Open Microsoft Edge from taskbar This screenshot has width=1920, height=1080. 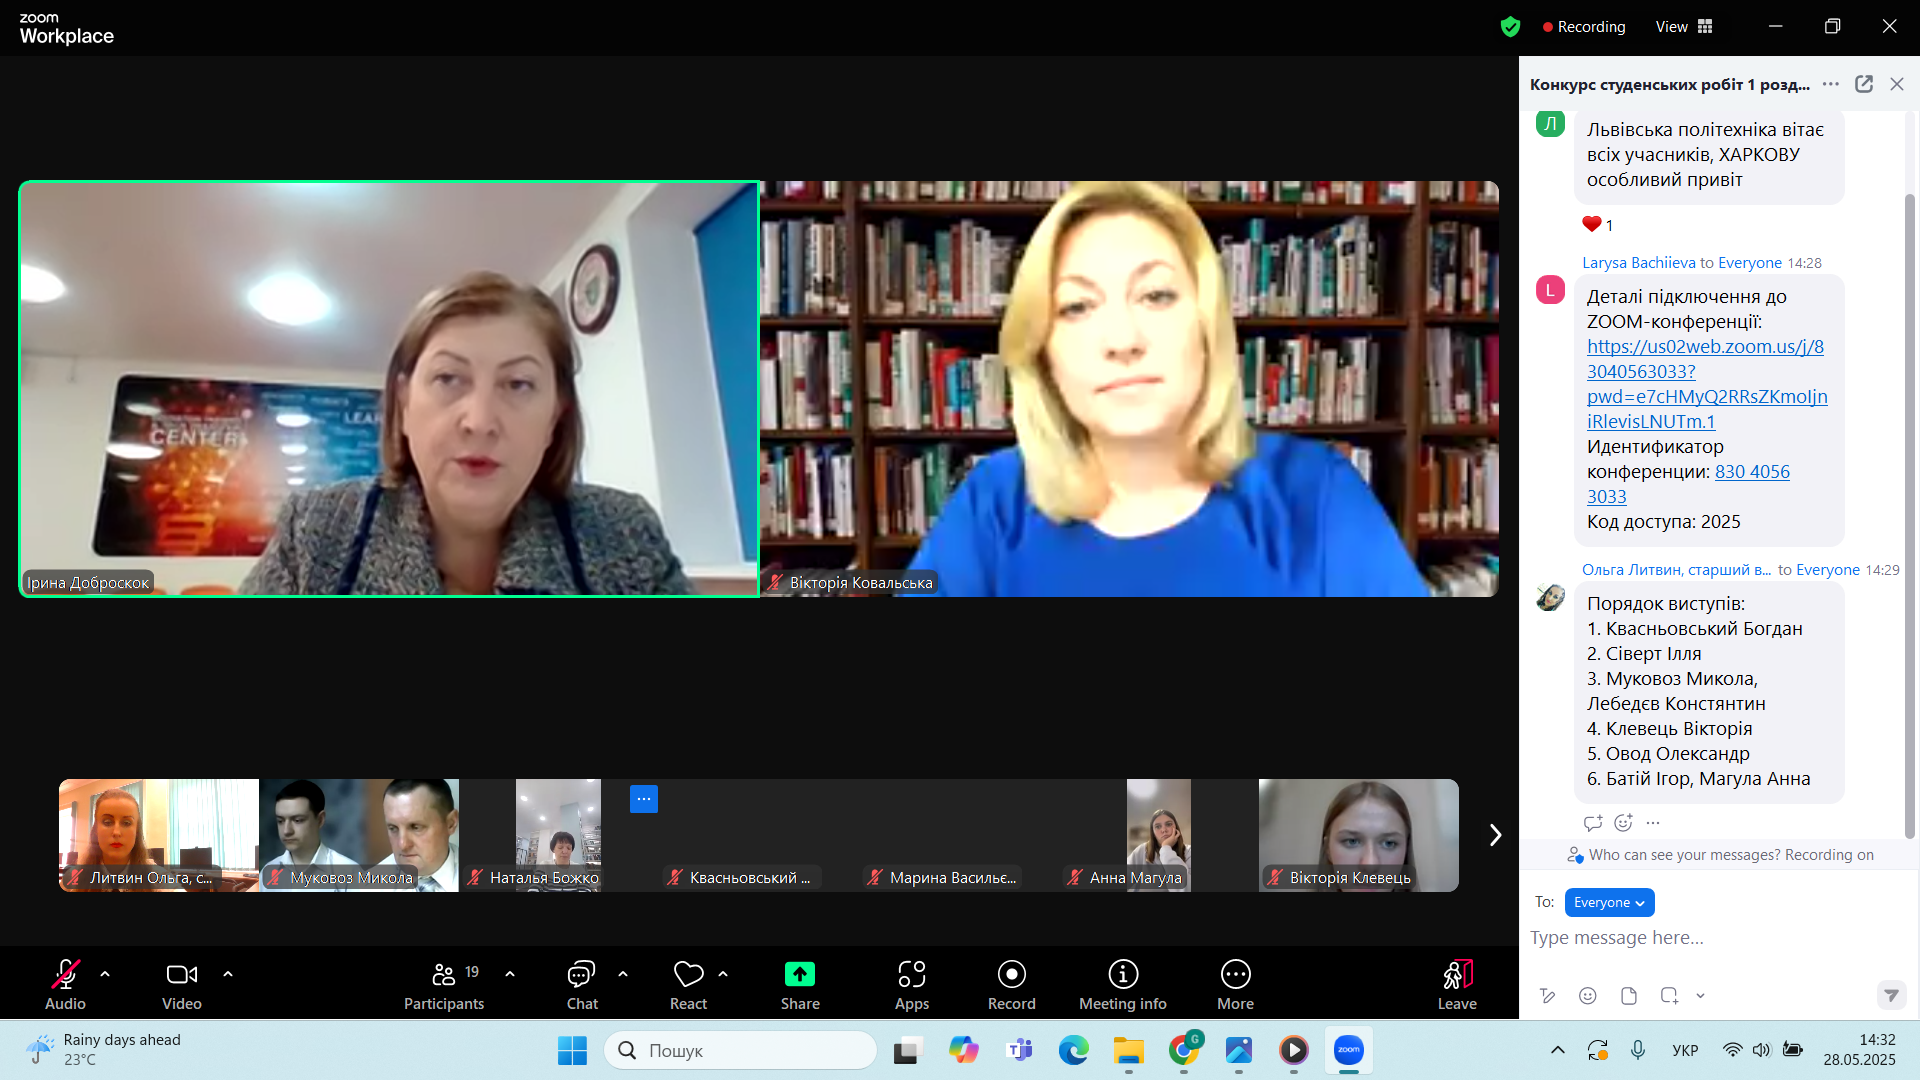point(1074,1050)
